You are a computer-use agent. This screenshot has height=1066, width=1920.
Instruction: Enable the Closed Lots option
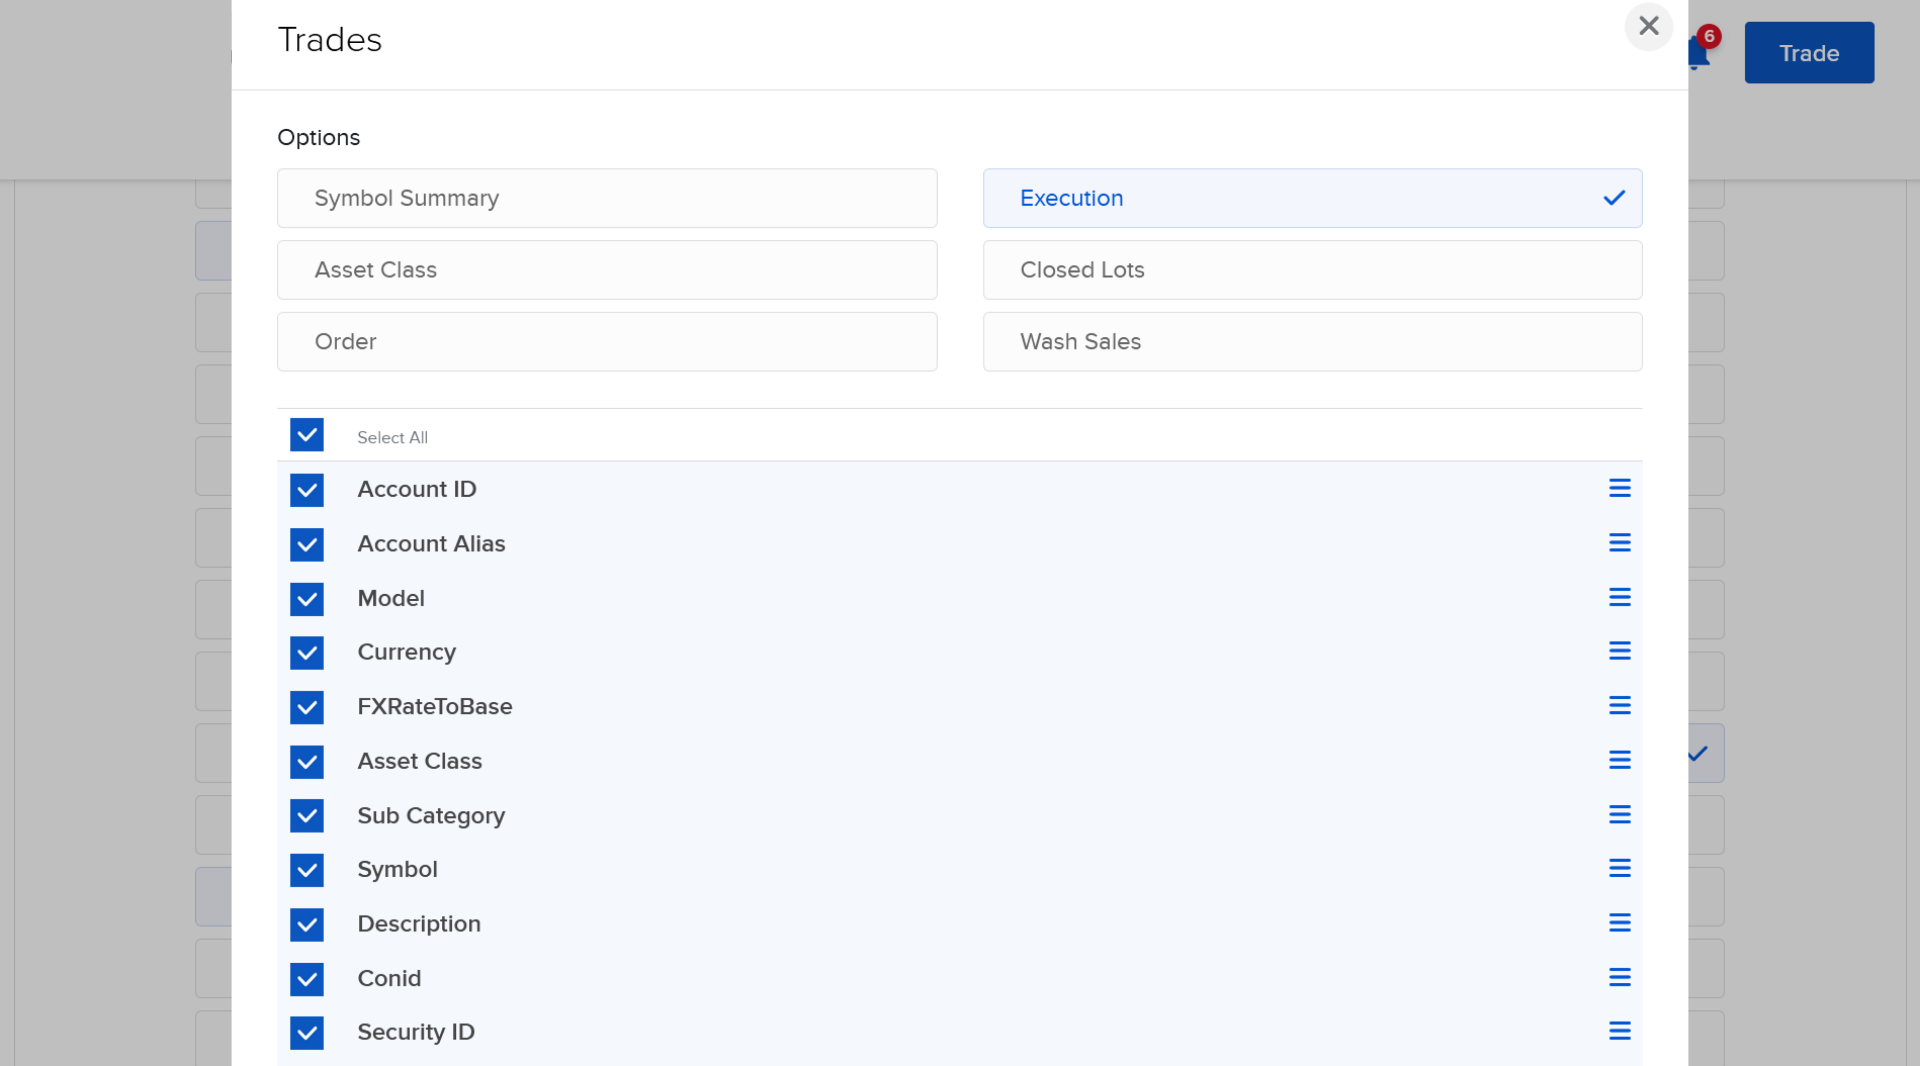pyautogui.click(x=1312, y=270)
